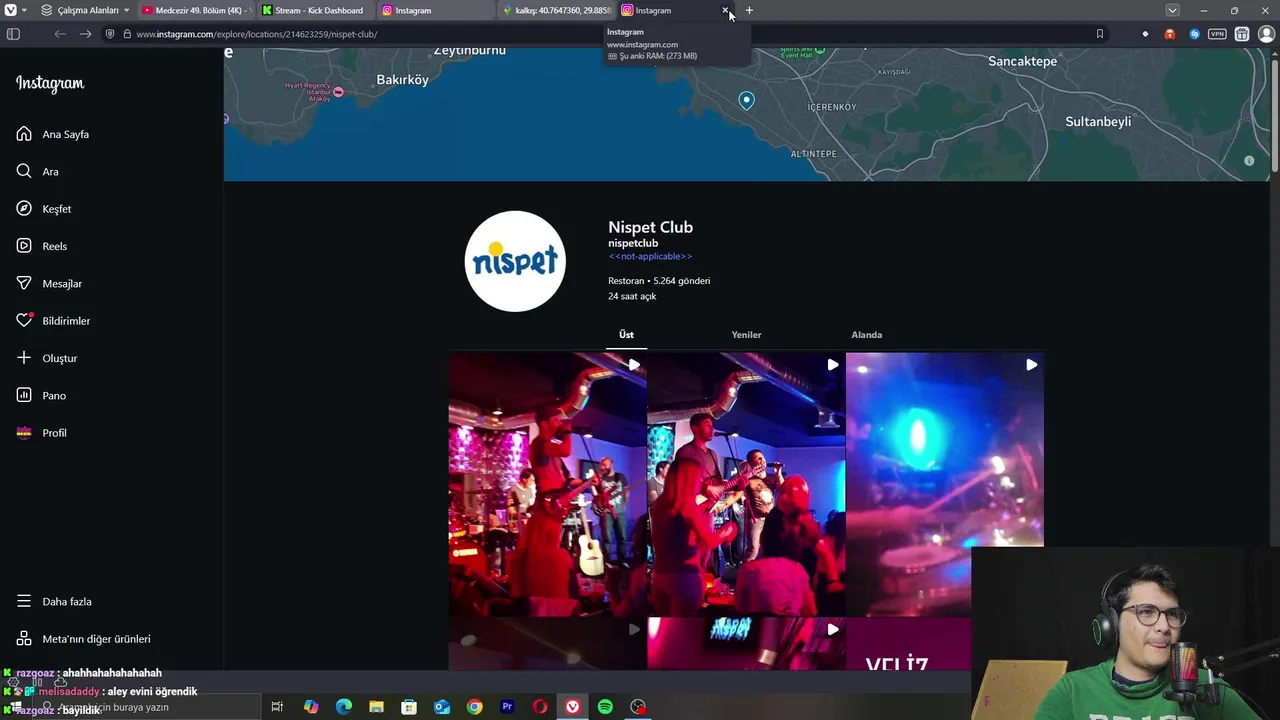This screenshot has width=1280, height=720.
Task: Click the 24 saat açık text
Action: [632, 296]
